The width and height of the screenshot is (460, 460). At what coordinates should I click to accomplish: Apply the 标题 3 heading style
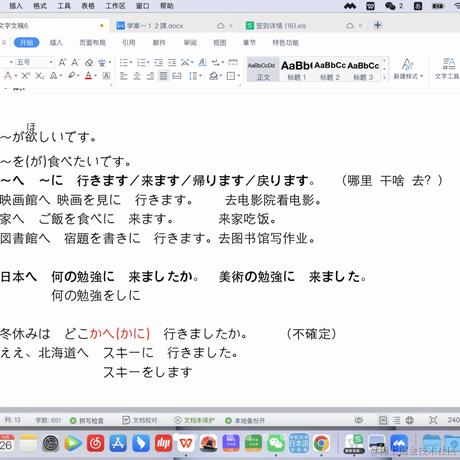pyautogui.click(x=363, y=69)
